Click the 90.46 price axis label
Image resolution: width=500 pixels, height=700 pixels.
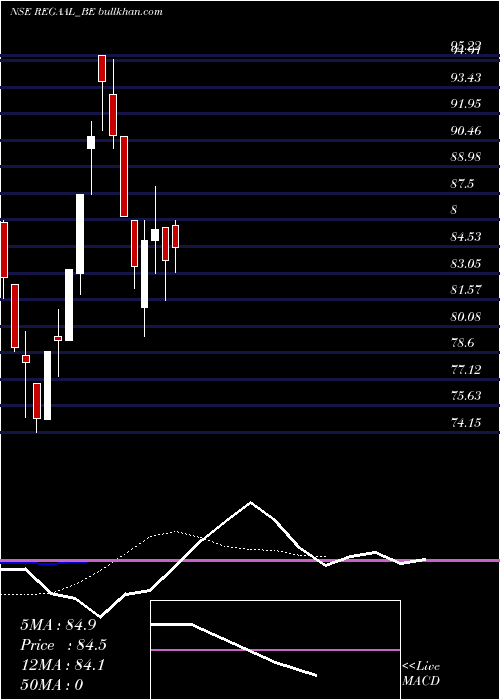click(x=466, y=131)
